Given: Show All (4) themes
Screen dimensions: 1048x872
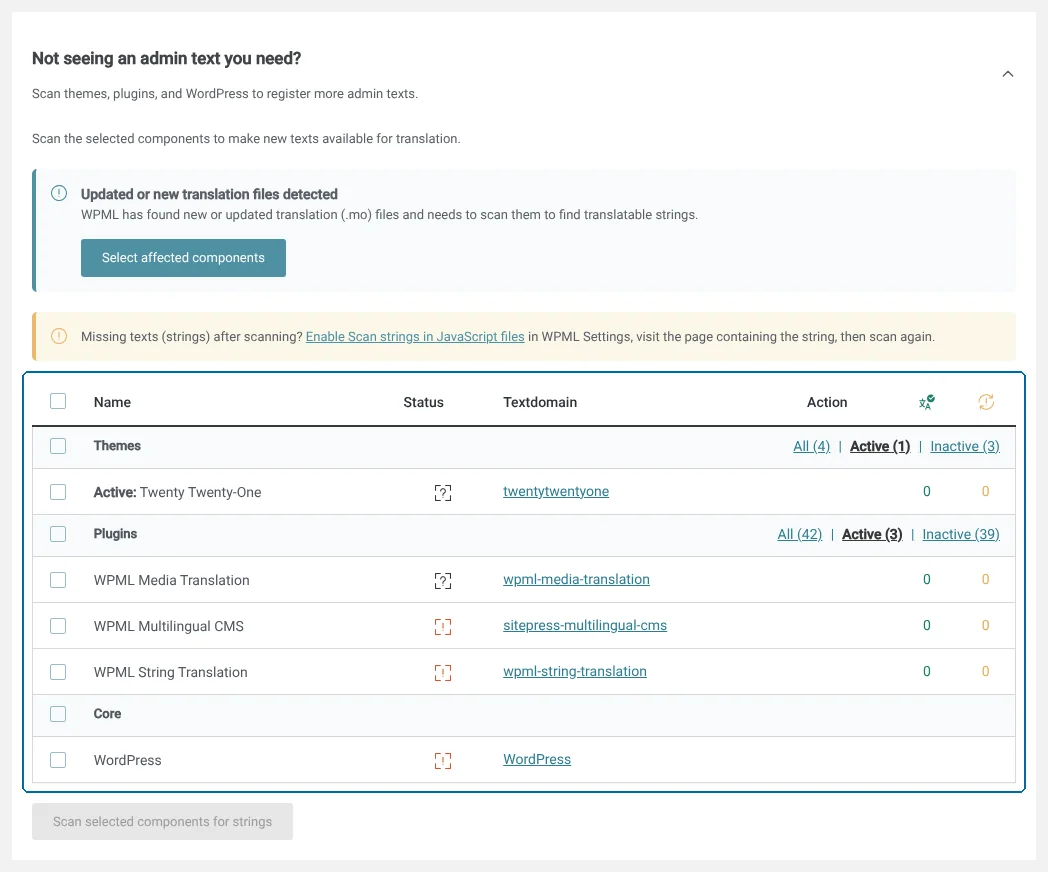Looking at the screenshot, I should [811, 446].
